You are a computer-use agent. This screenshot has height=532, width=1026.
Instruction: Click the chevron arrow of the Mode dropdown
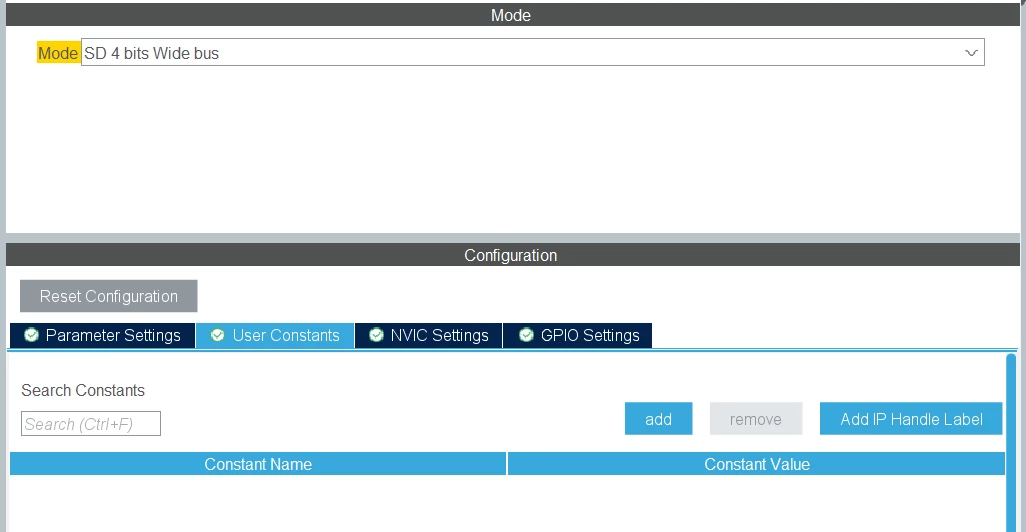[x=971, y=53]
